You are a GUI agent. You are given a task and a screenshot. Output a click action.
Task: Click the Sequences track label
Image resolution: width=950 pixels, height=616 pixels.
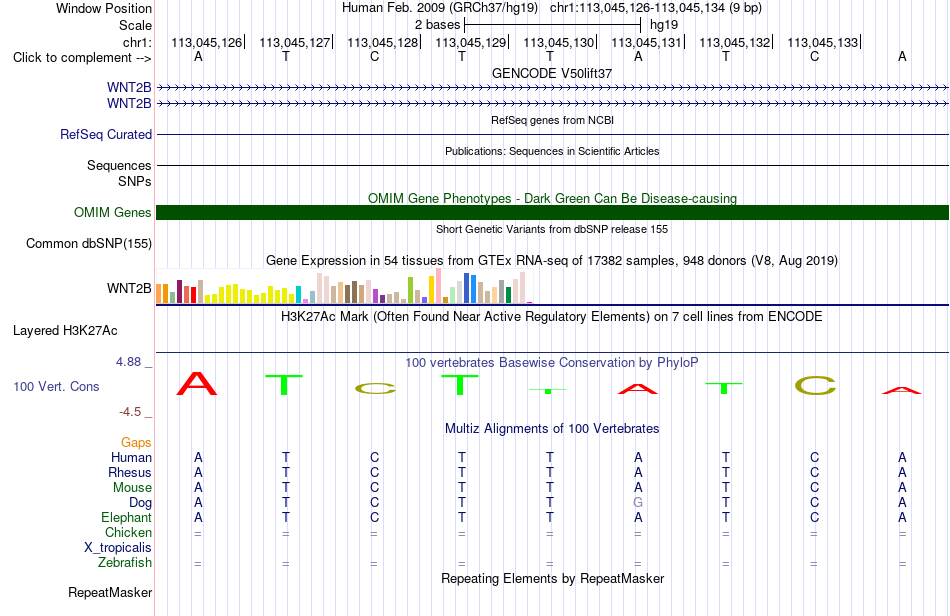119,165
